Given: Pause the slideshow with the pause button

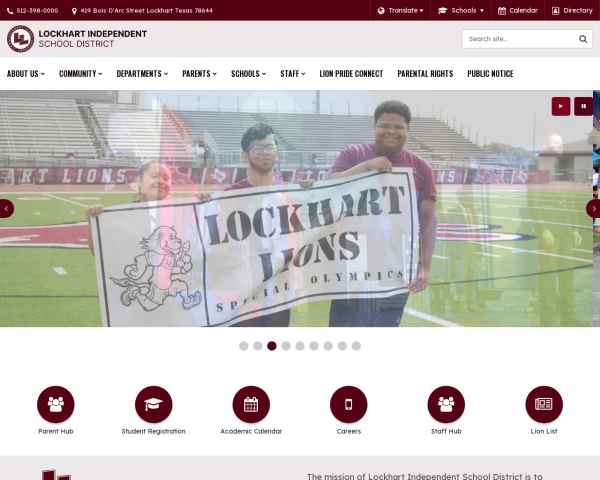Looking at the screenshot, I should tap(583, 106).
